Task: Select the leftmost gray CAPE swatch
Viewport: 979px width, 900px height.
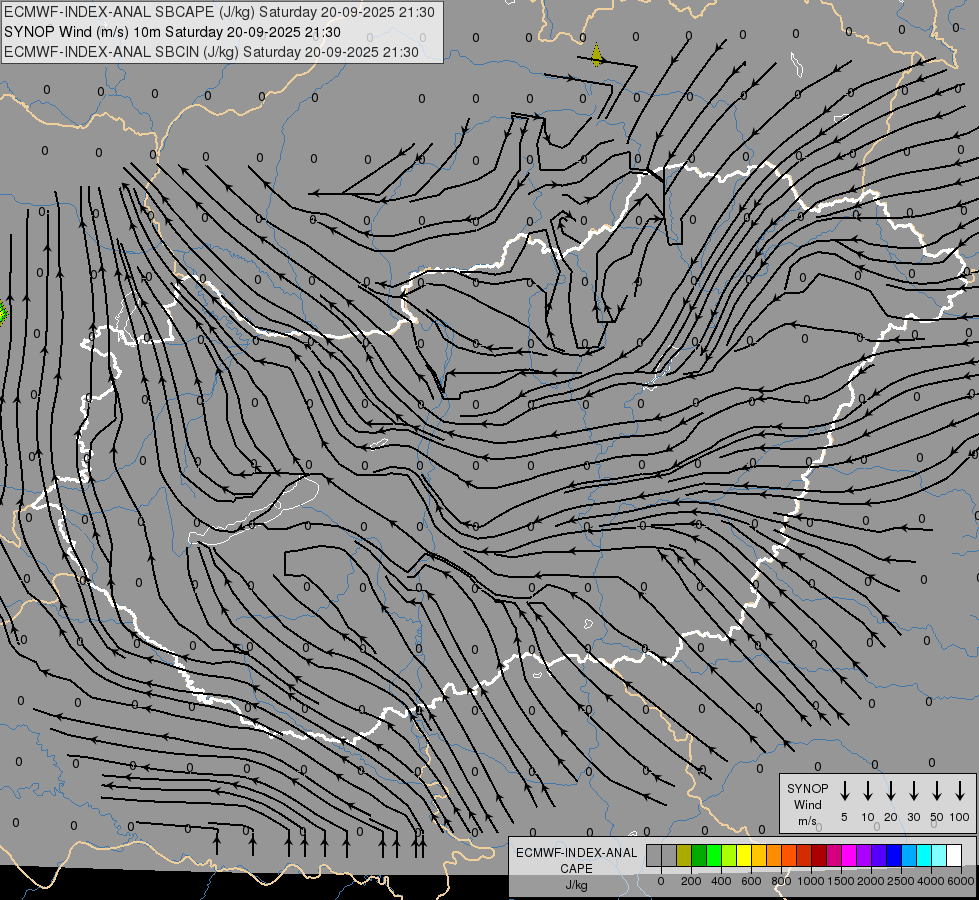Action: coord(654,855)
